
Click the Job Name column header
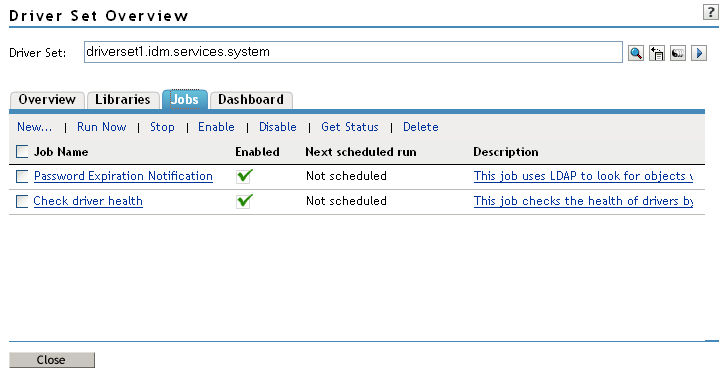click(x=61, y=152)
